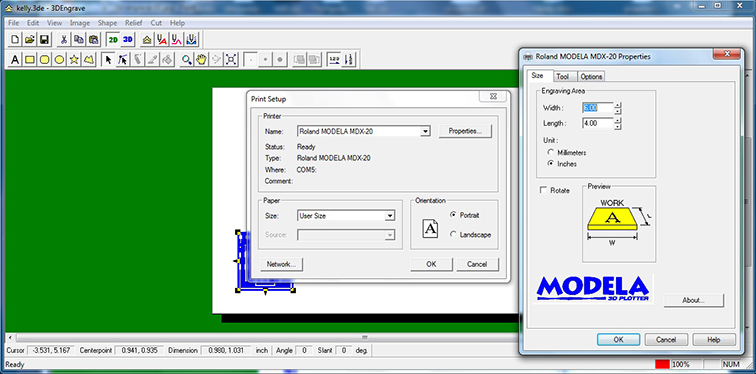Image resolution: width=756 pixels, height=374 pixels.
Task: Open the Paper Size dropdown
Action: 390,216
